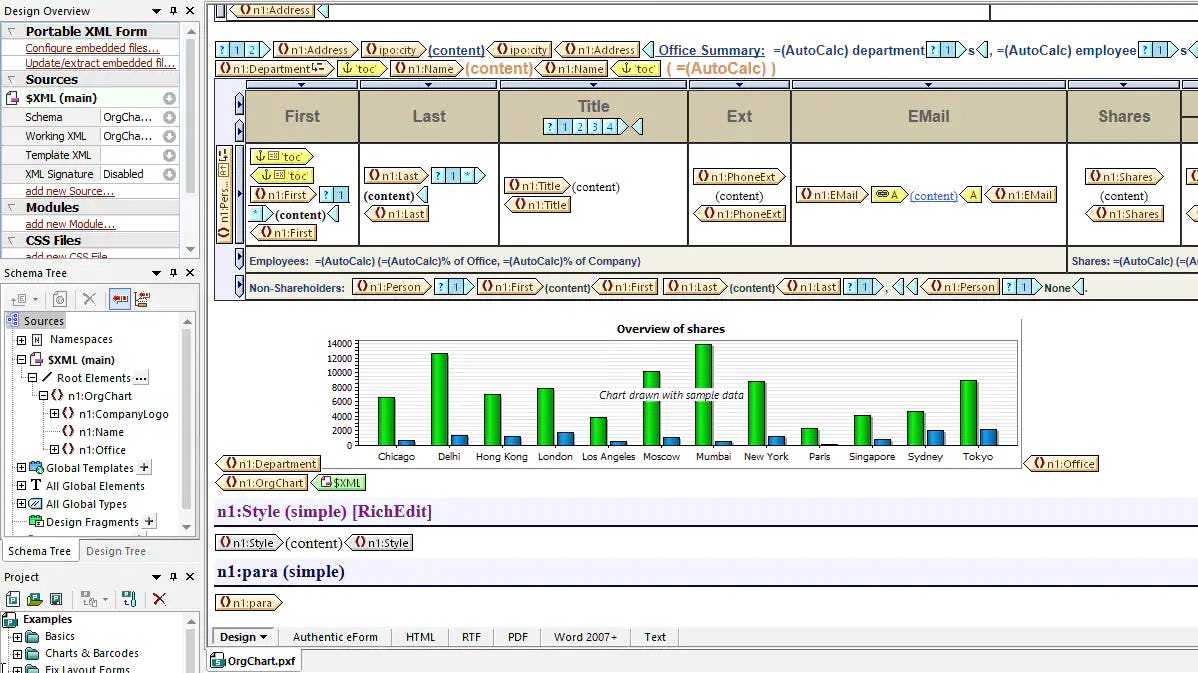Click the global template document icon in Schema Tree toolbar
The width and height of the screenshot is (1198, 673).
(x=60, y=299)
